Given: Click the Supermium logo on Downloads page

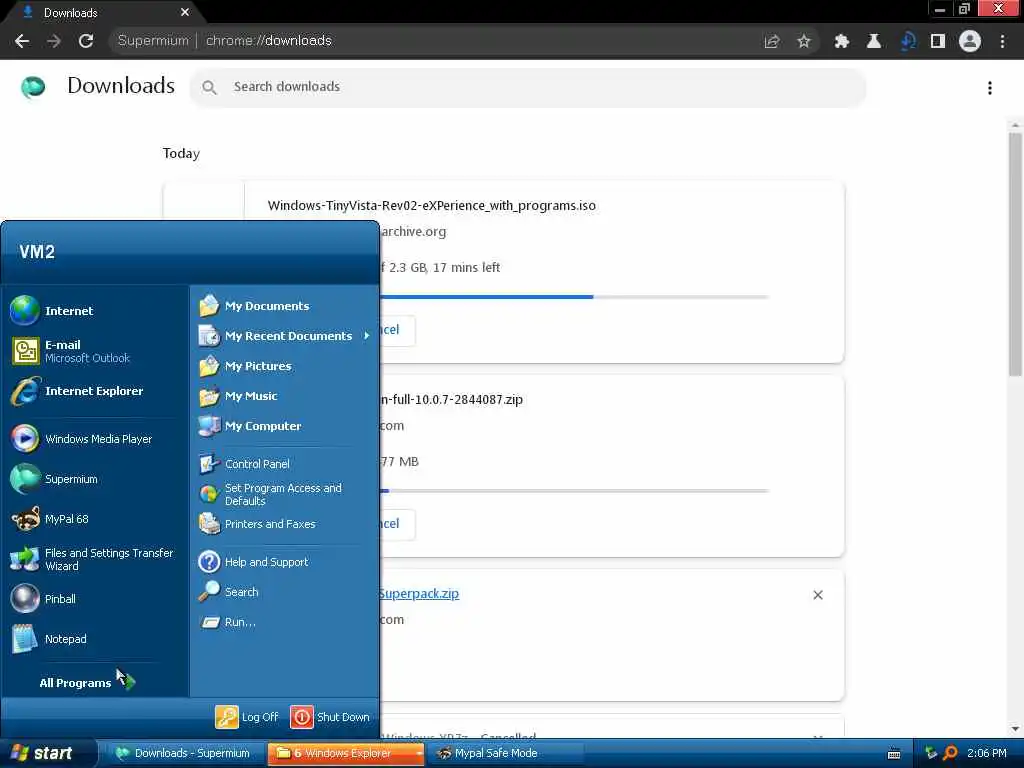Looking at the screenshot, I should coord(33,86).
